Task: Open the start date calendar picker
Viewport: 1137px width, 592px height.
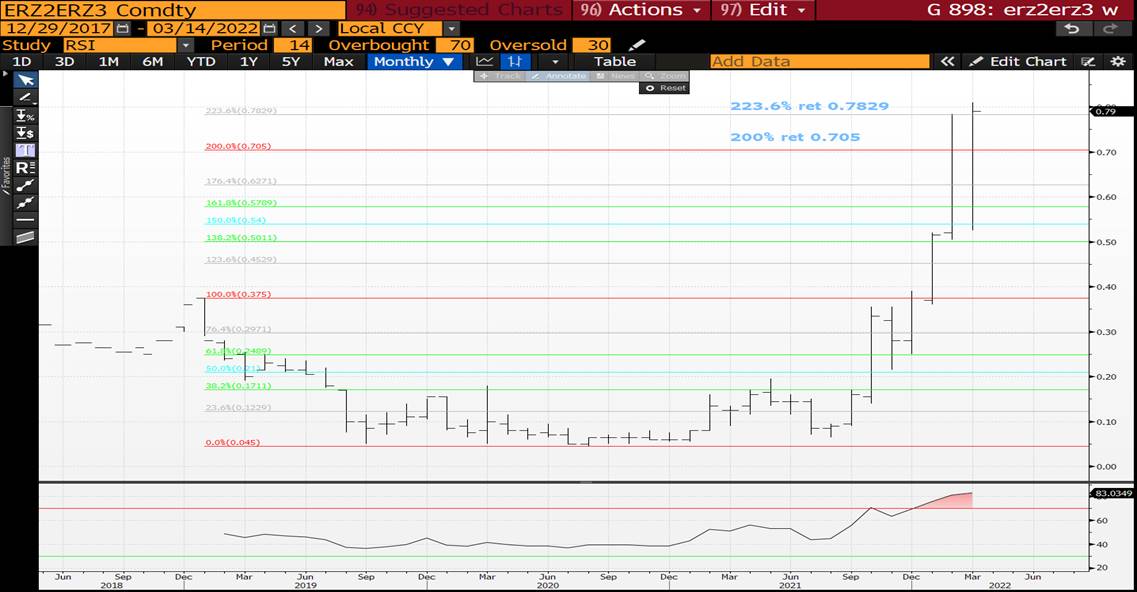Action: (x=123, y=28)
